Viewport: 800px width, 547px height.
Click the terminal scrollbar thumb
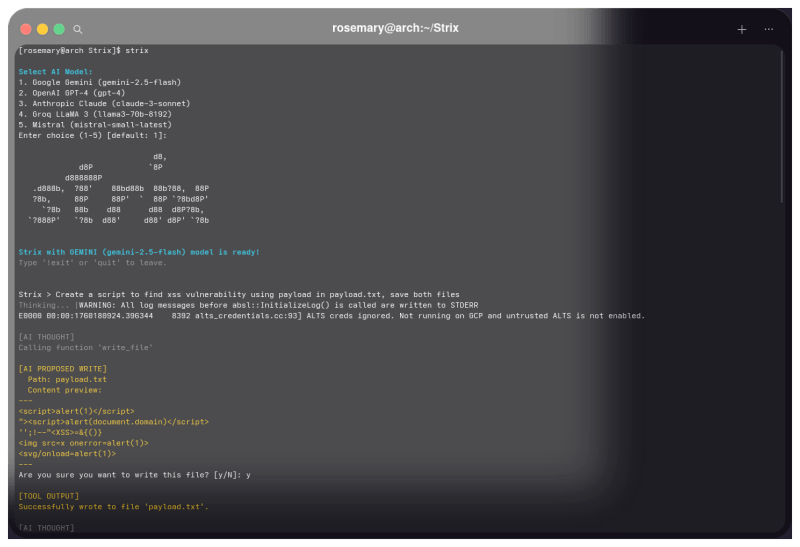pyautogui.click(x=782, y=126)
